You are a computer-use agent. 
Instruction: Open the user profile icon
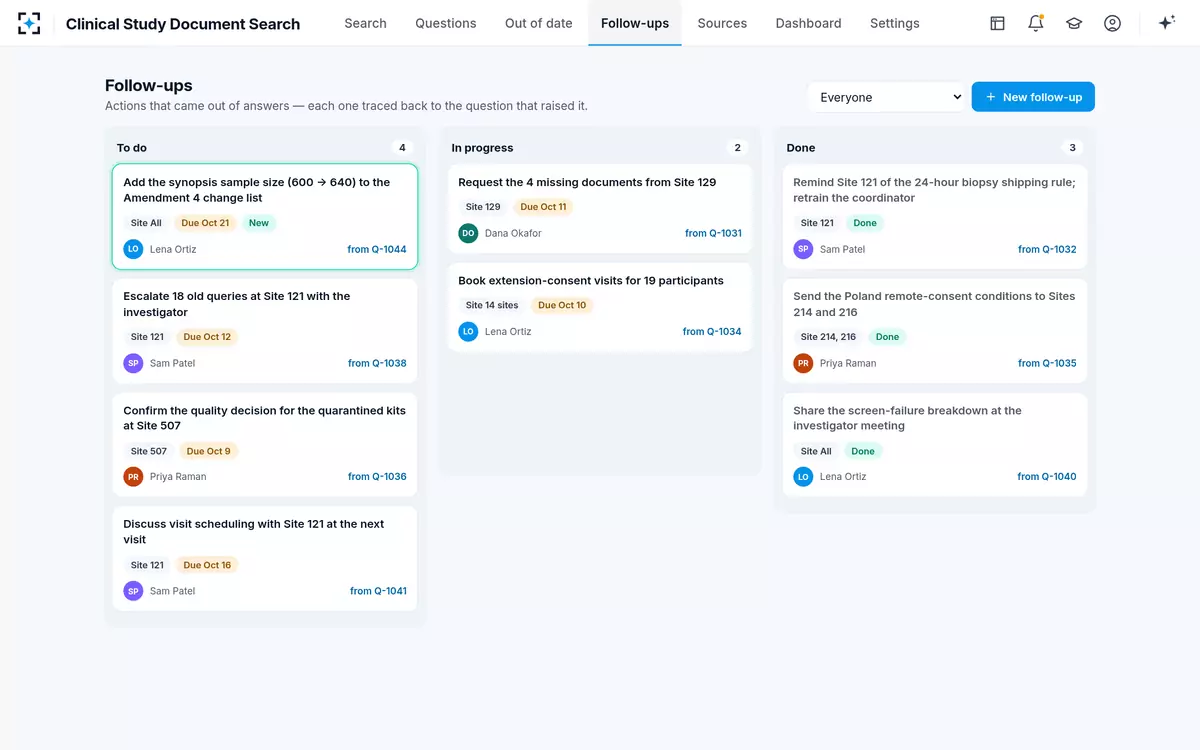coord(1112,23)
